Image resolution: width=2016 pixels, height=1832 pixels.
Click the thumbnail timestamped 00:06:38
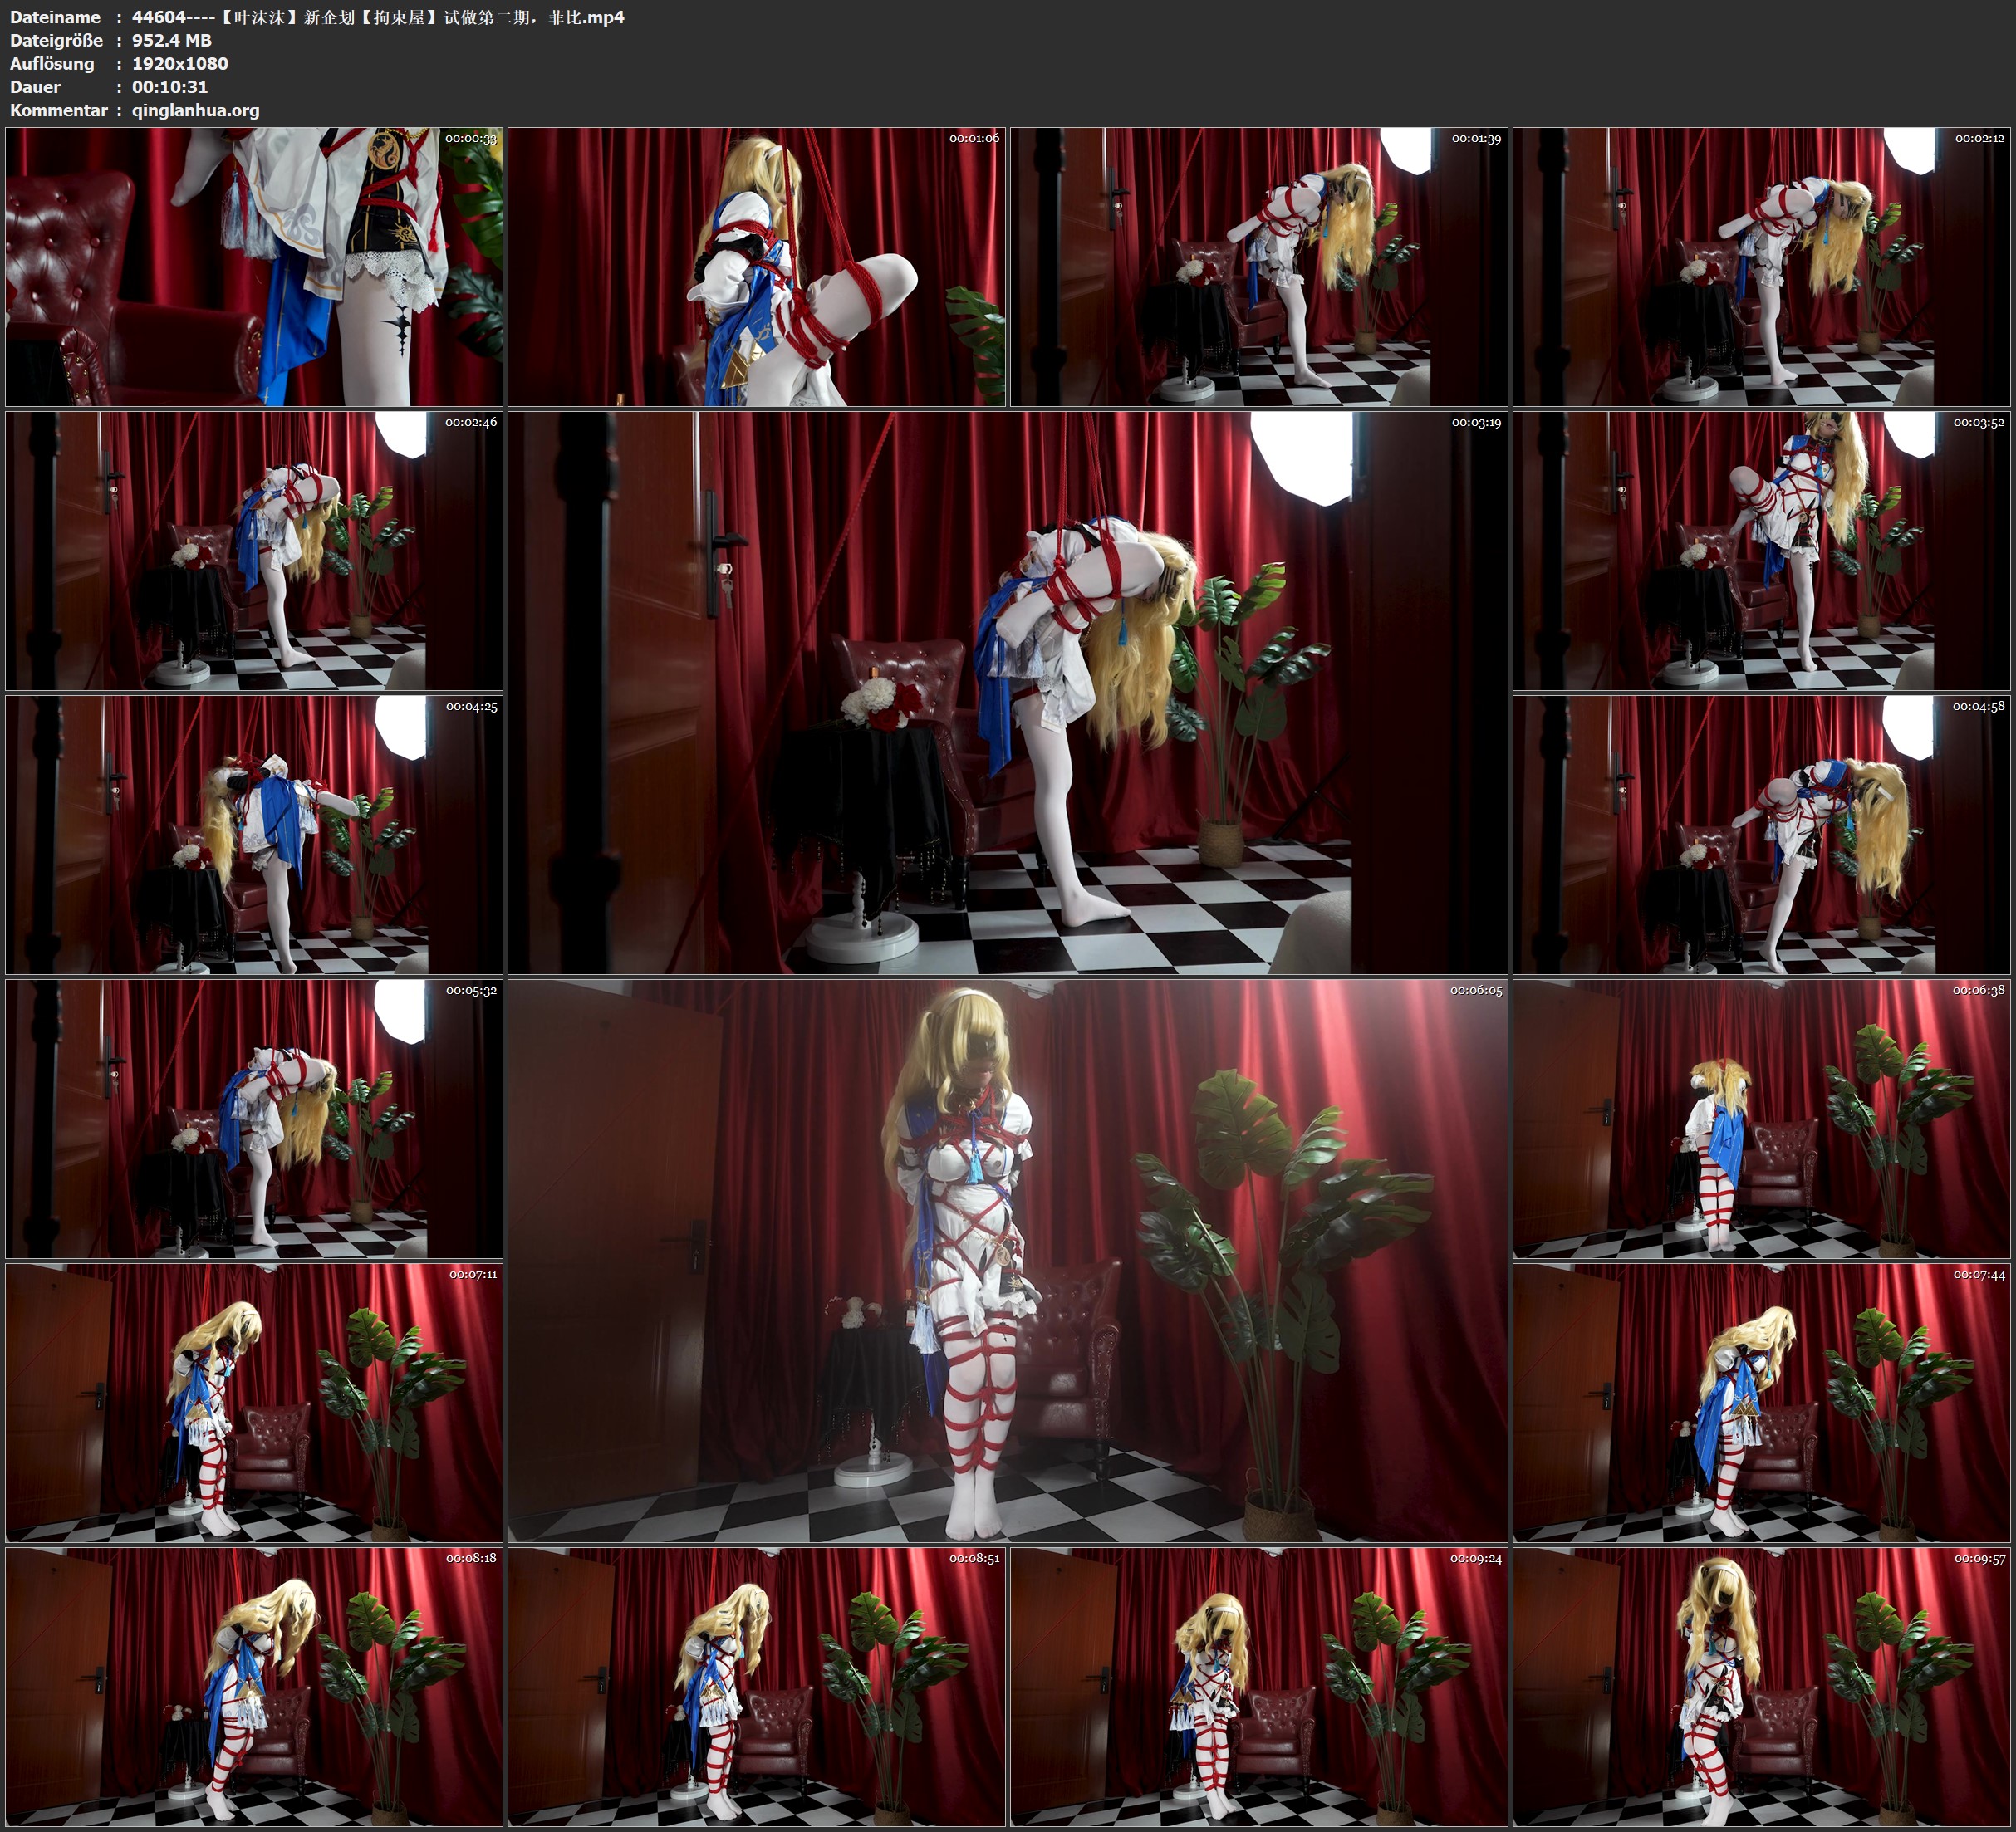coord(1762,1118)
